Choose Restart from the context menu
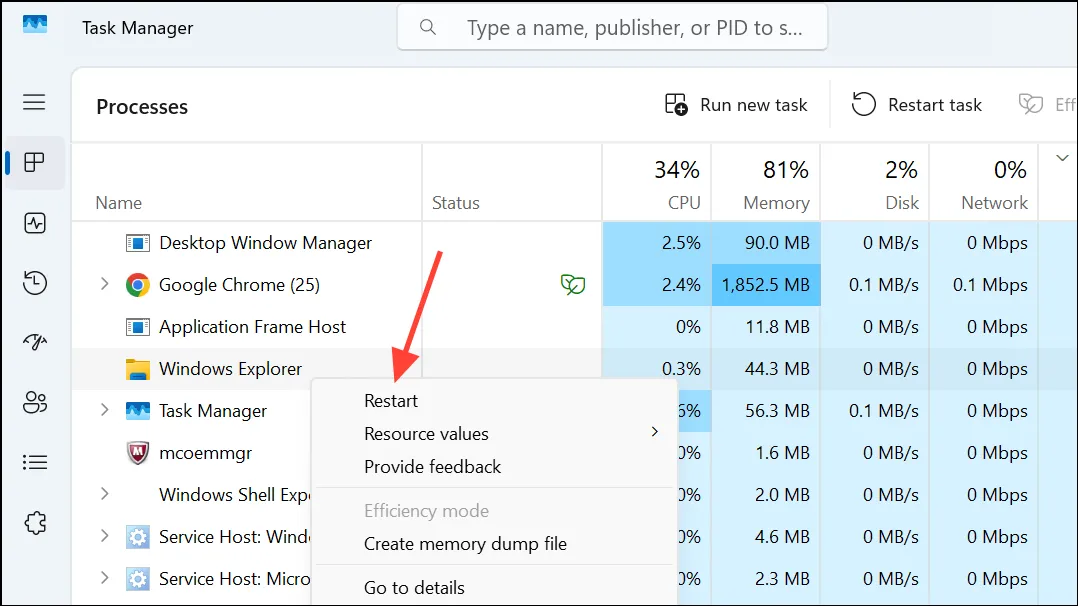1078x606 pixels. click(390, 400)
